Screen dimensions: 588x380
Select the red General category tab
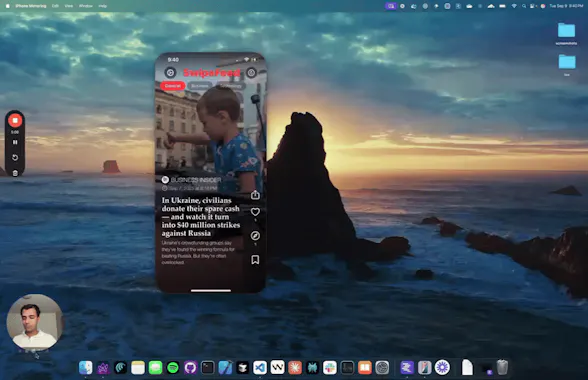coord(173,86)
